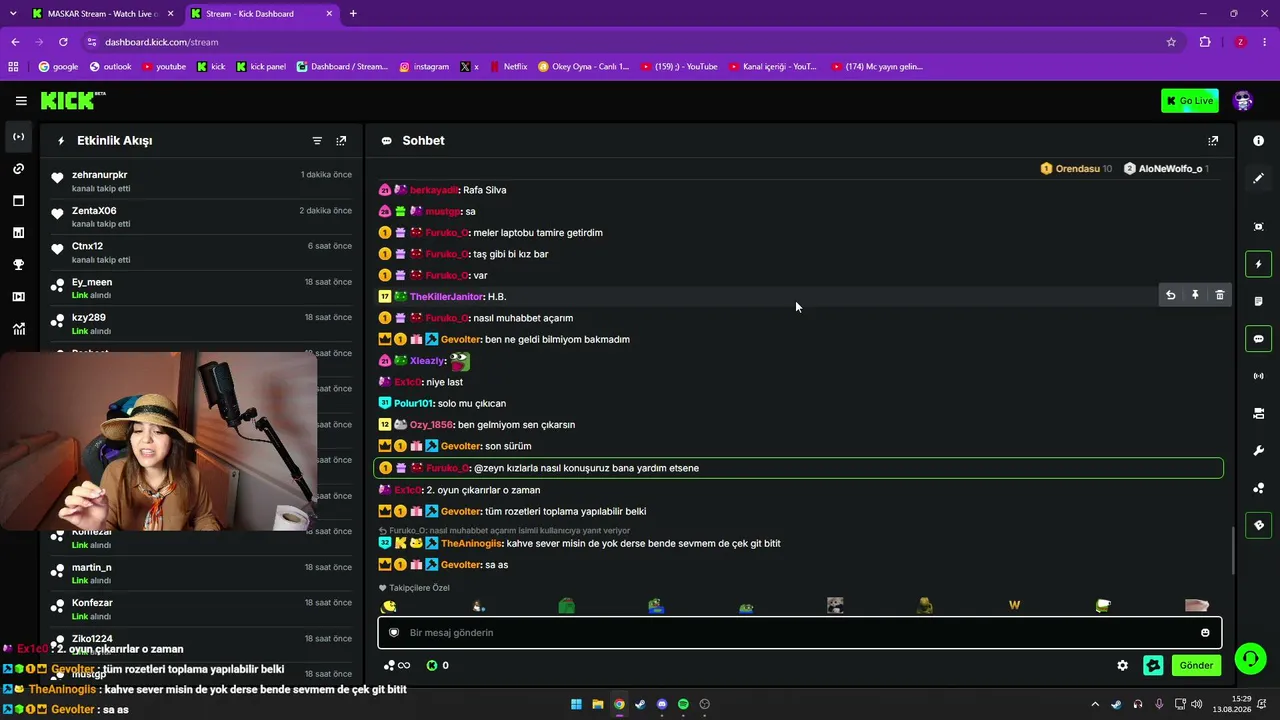Open the emoji picker in message box
Image resolution: width=1280 pixels, height=720 pixels.
(1205, 633)
